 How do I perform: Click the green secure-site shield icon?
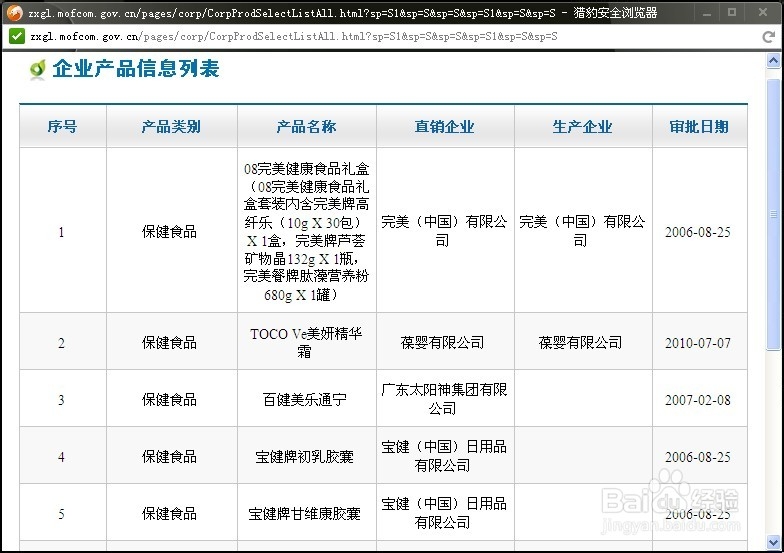tap(16, 36)
